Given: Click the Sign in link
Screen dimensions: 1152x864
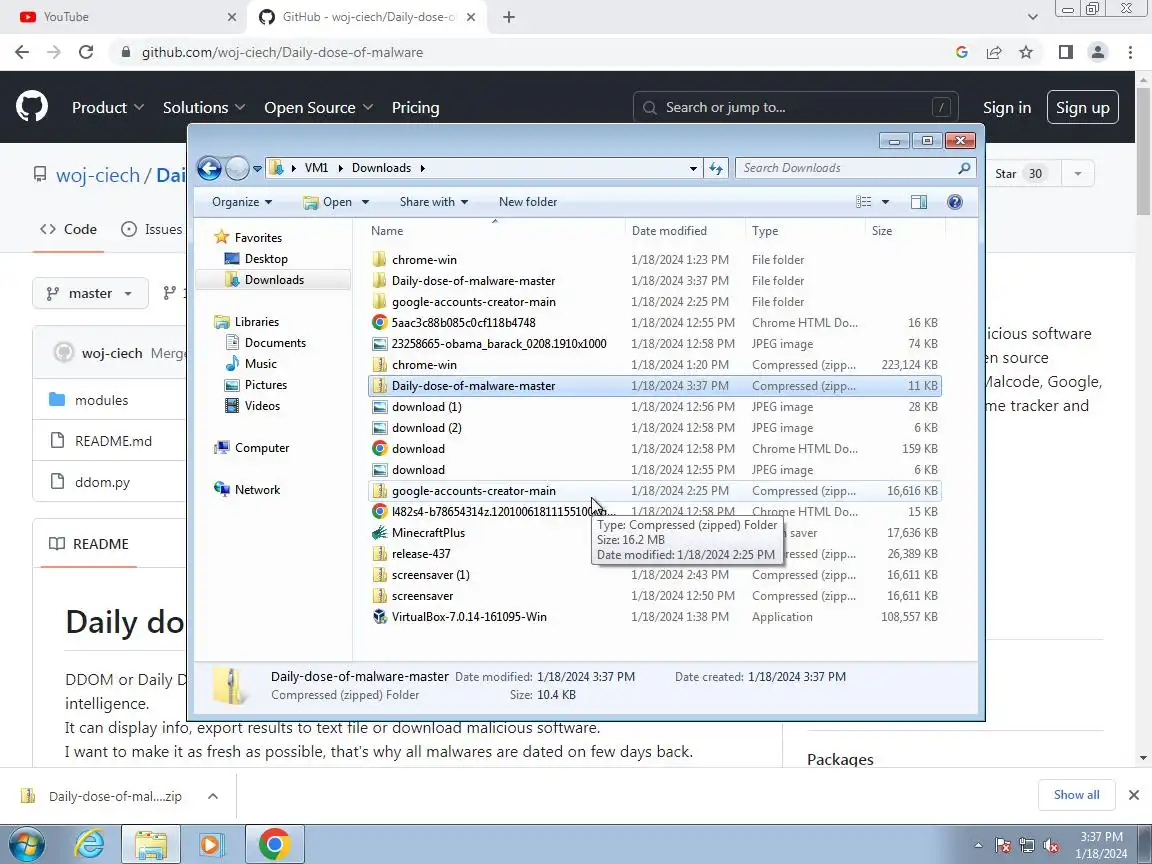Looking at the screenshot, I should pyautogui.click(x=1007, y=107).
